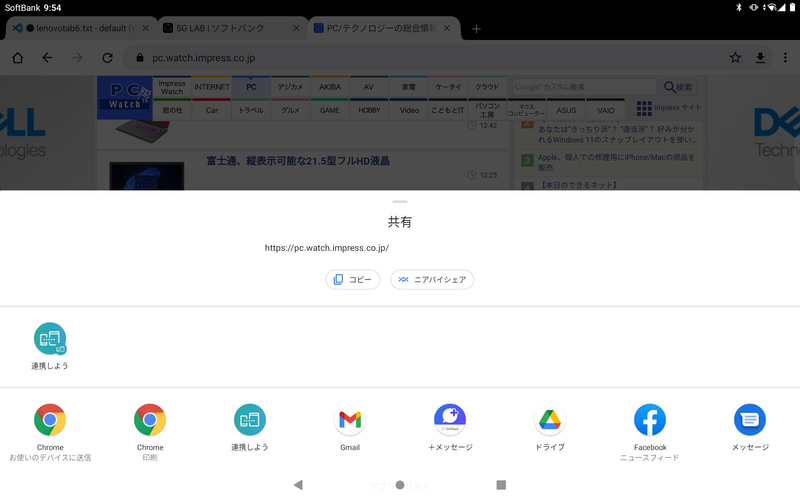Reload the page
The height and width of the screenshot is (500, 800).
(107, 58)
